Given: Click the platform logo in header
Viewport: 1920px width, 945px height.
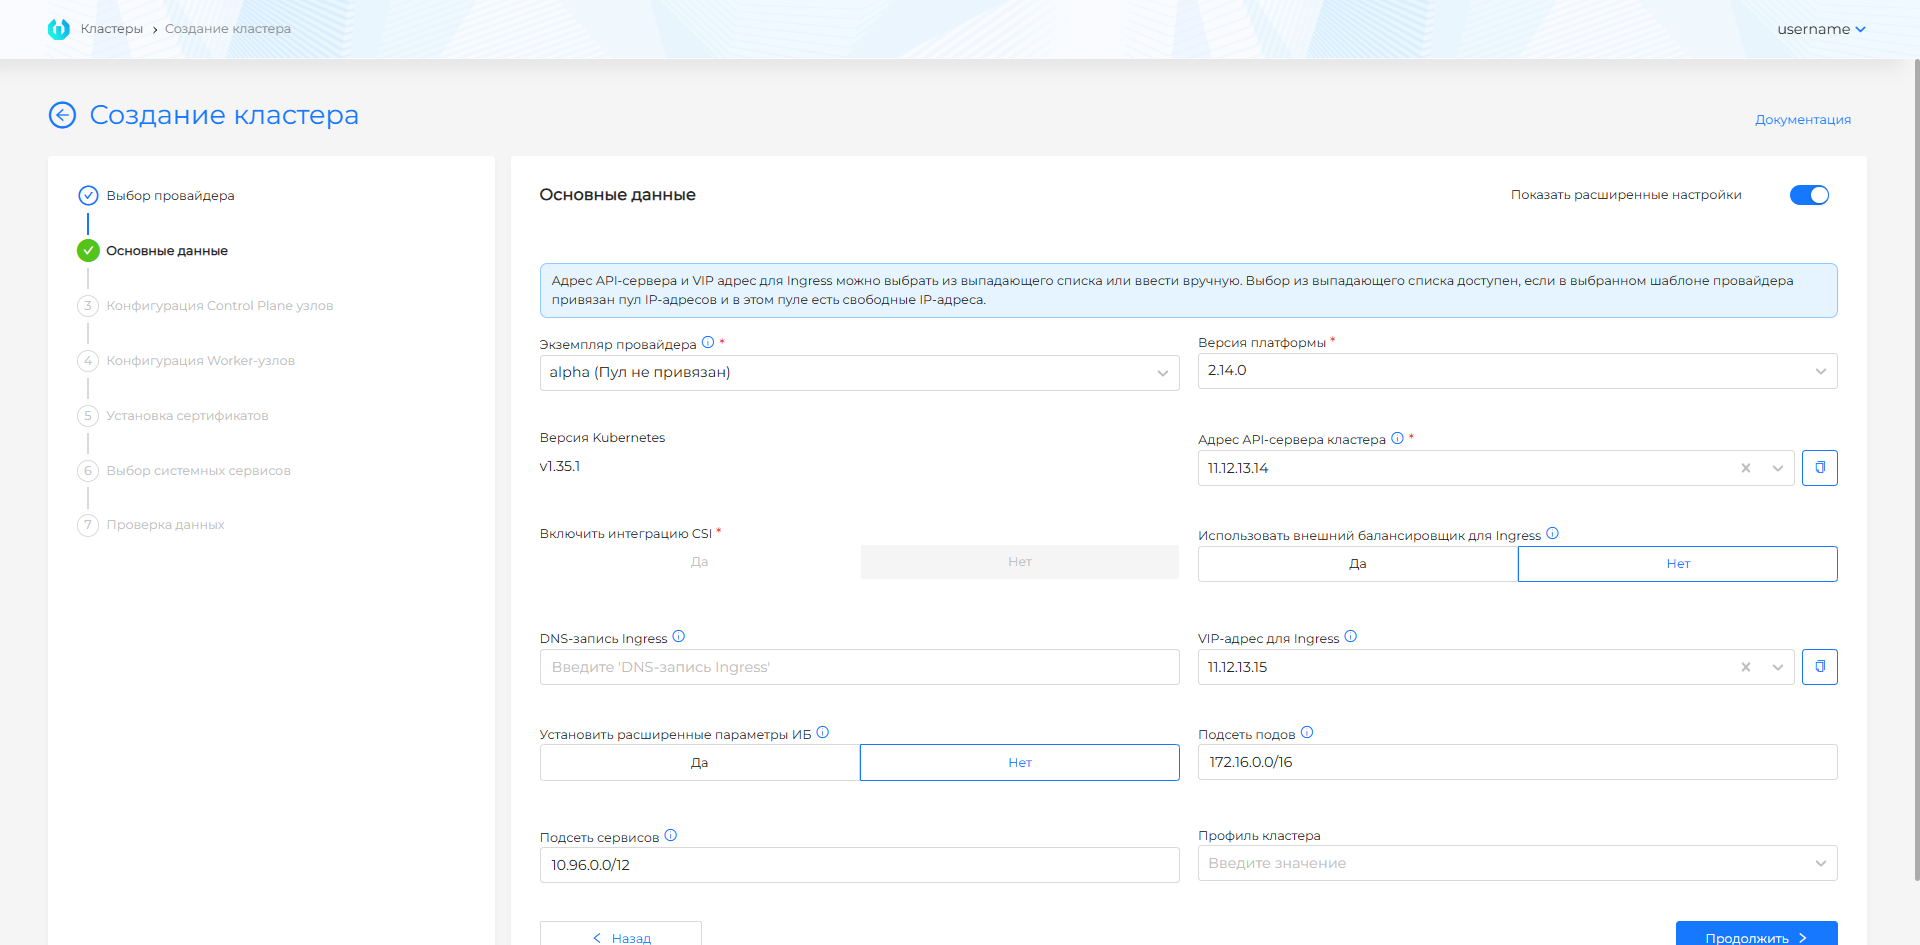Looking at the screenshot, I should (x=59, y=29).
